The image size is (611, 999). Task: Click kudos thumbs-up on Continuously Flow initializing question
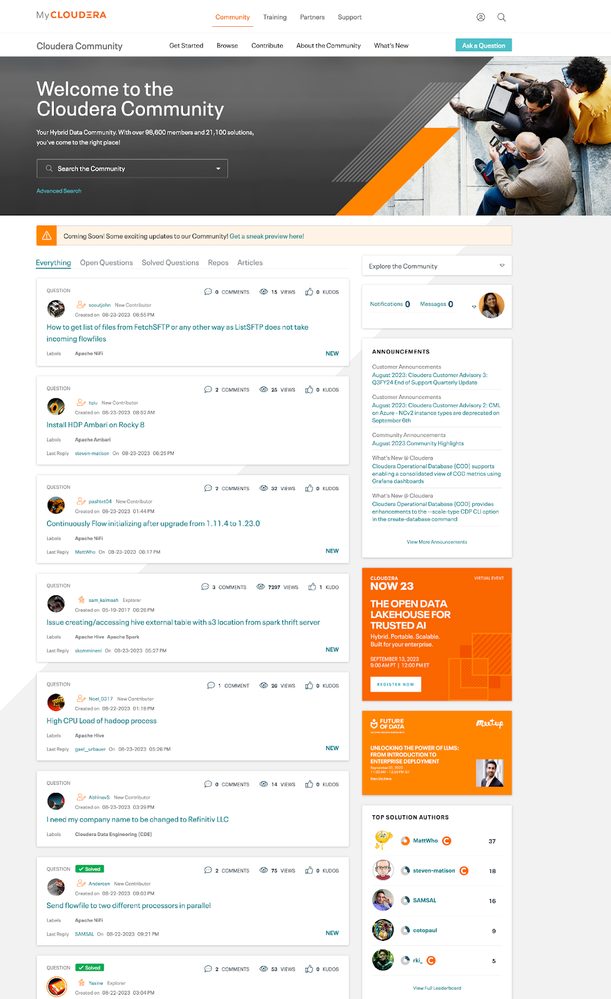click(x=309, y=488)
